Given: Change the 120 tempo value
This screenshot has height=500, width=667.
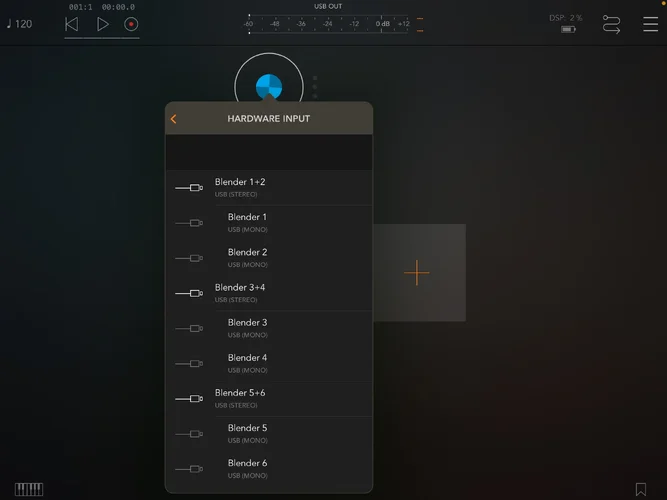Looking at the screenshot, I should pos(20,24).
